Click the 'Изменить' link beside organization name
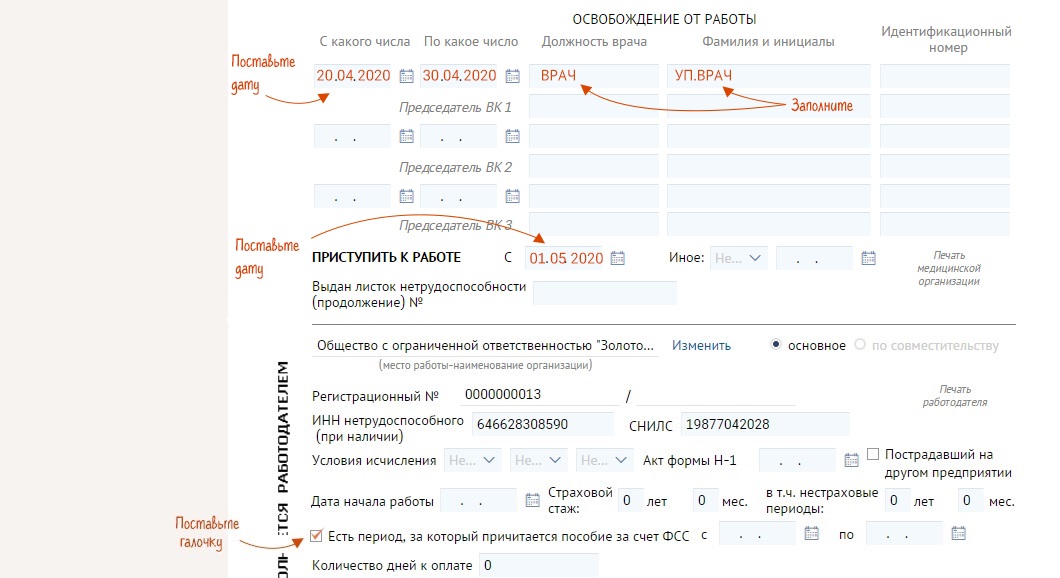 tap(701, 345)
